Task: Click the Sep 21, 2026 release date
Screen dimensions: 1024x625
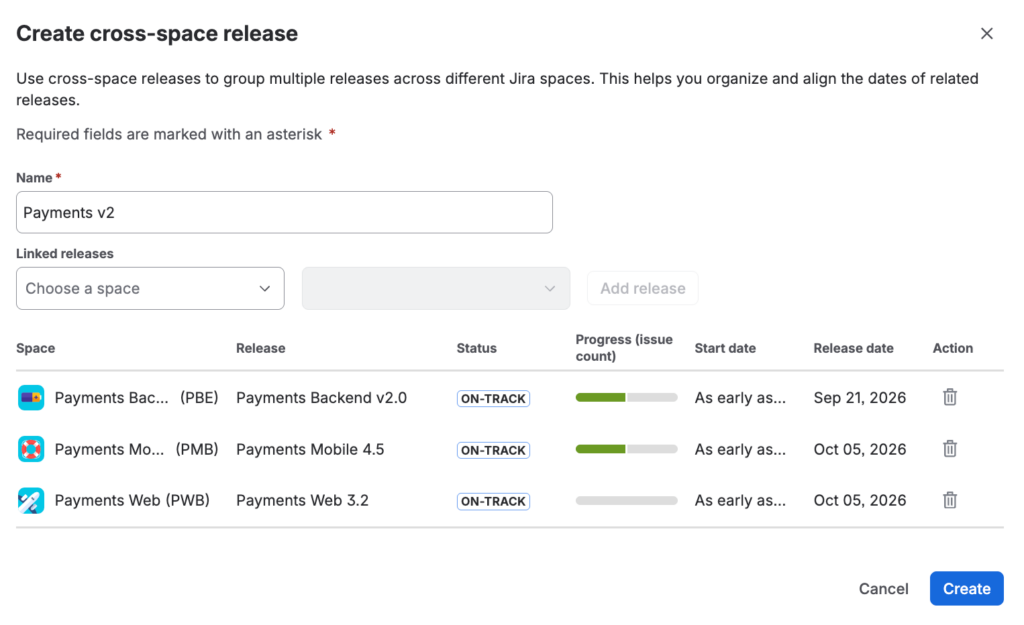Action: [x=859, y=397]
